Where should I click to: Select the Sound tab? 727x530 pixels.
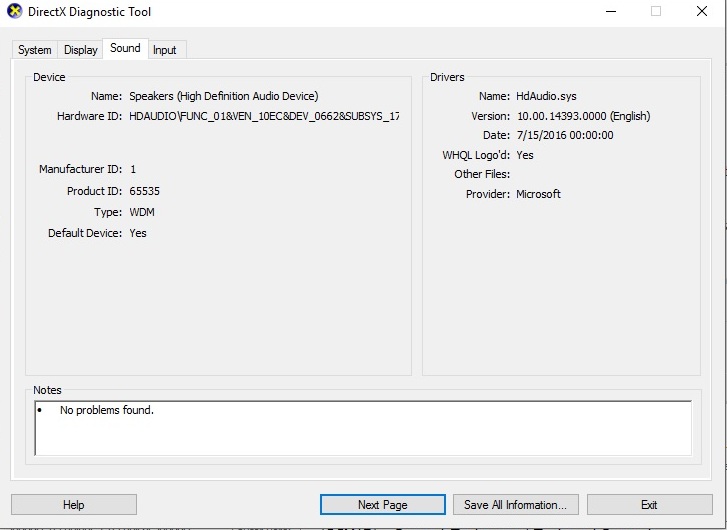125,48
